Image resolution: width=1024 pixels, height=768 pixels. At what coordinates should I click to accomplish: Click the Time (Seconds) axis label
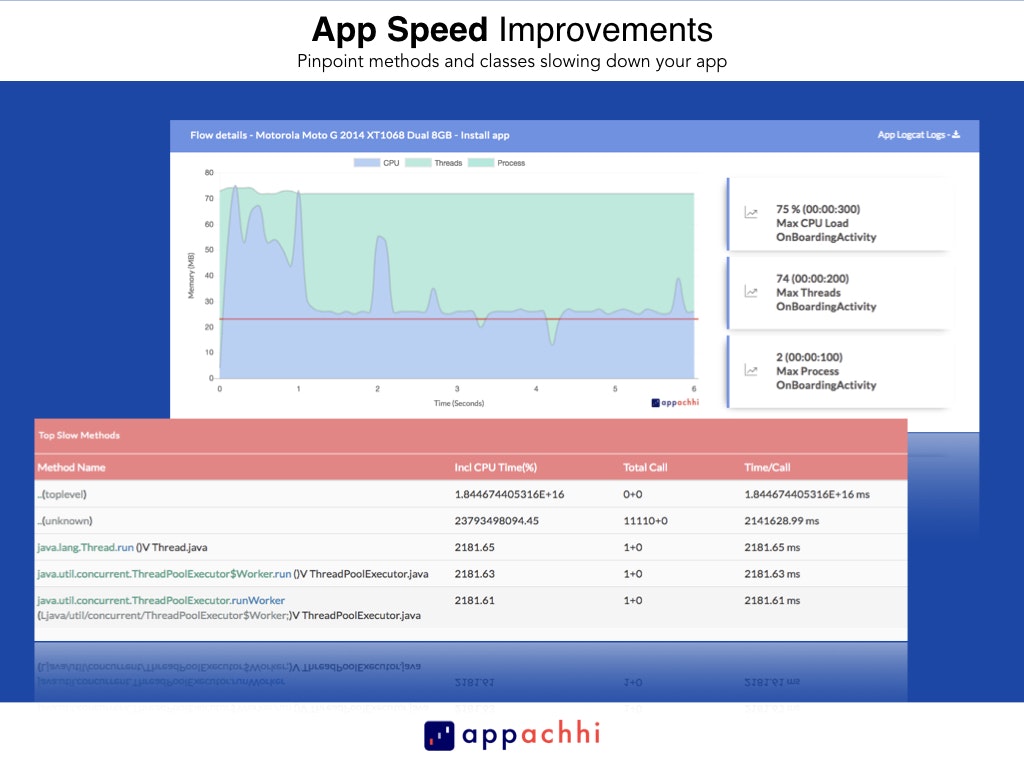pyautogui.click(x=459, y=404)
